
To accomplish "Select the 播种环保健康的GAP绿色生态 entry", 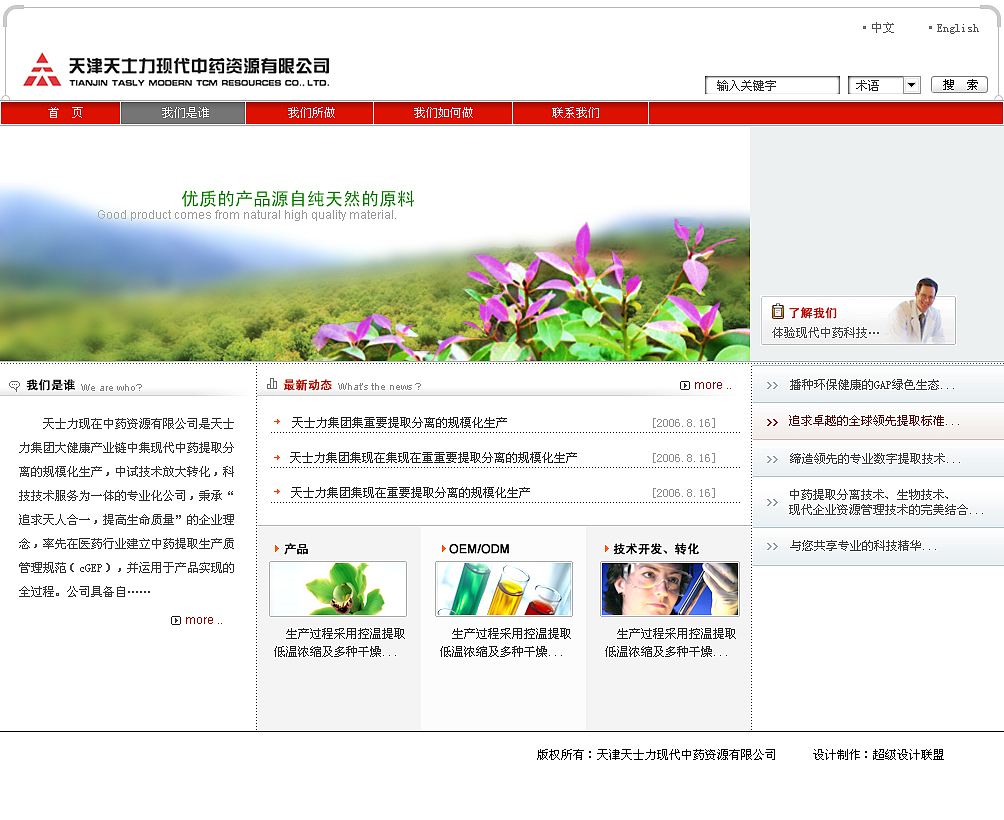I will coord(870,385).
